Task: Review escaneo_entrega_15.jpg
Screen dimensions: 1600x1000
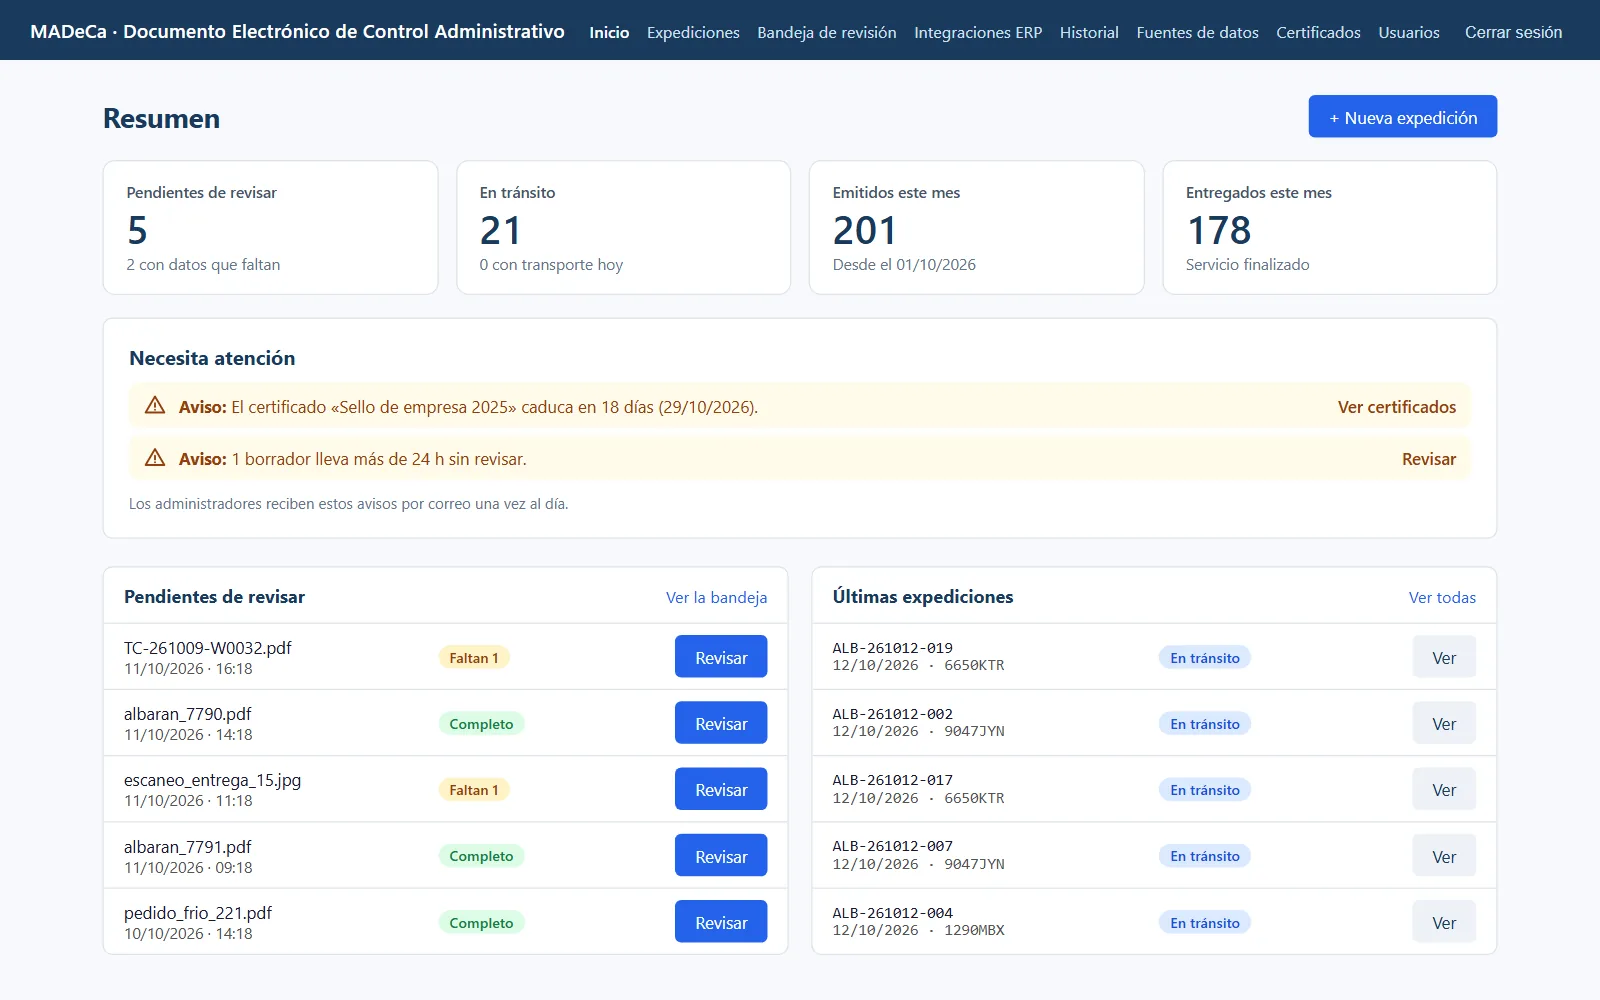Action: click(721, 789)
